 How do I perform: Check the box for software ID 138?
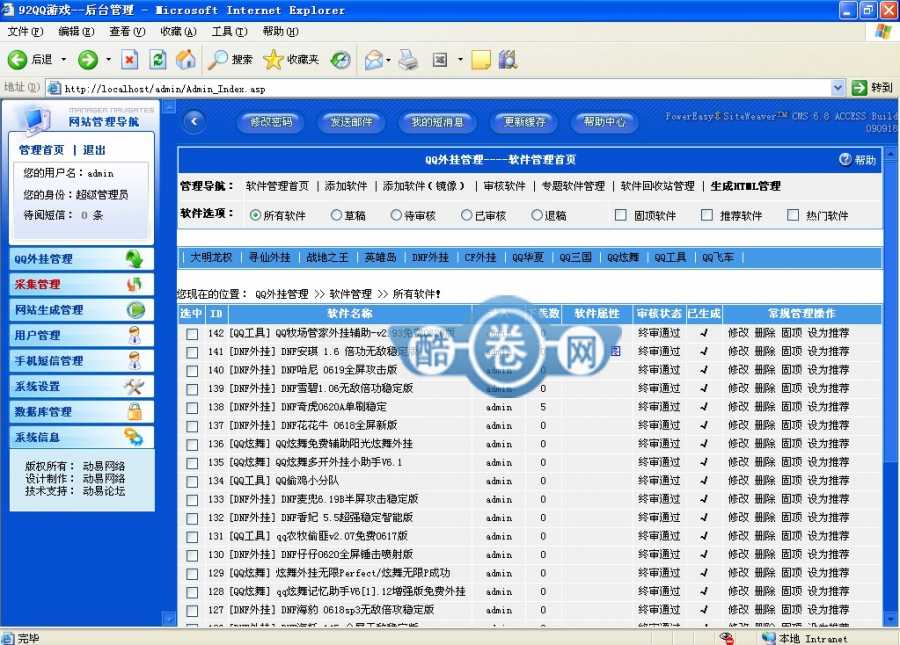[x=192, y=407]
